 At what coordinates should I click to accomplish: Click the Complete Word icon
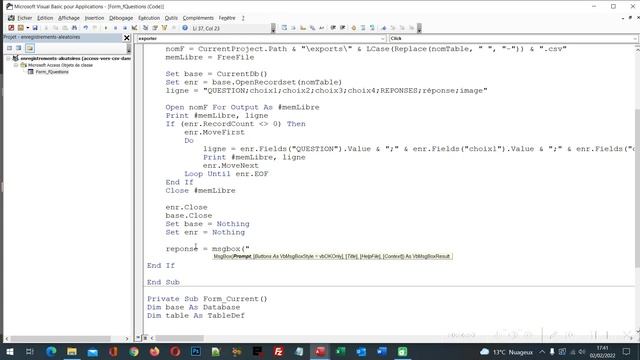coord(322,28)
